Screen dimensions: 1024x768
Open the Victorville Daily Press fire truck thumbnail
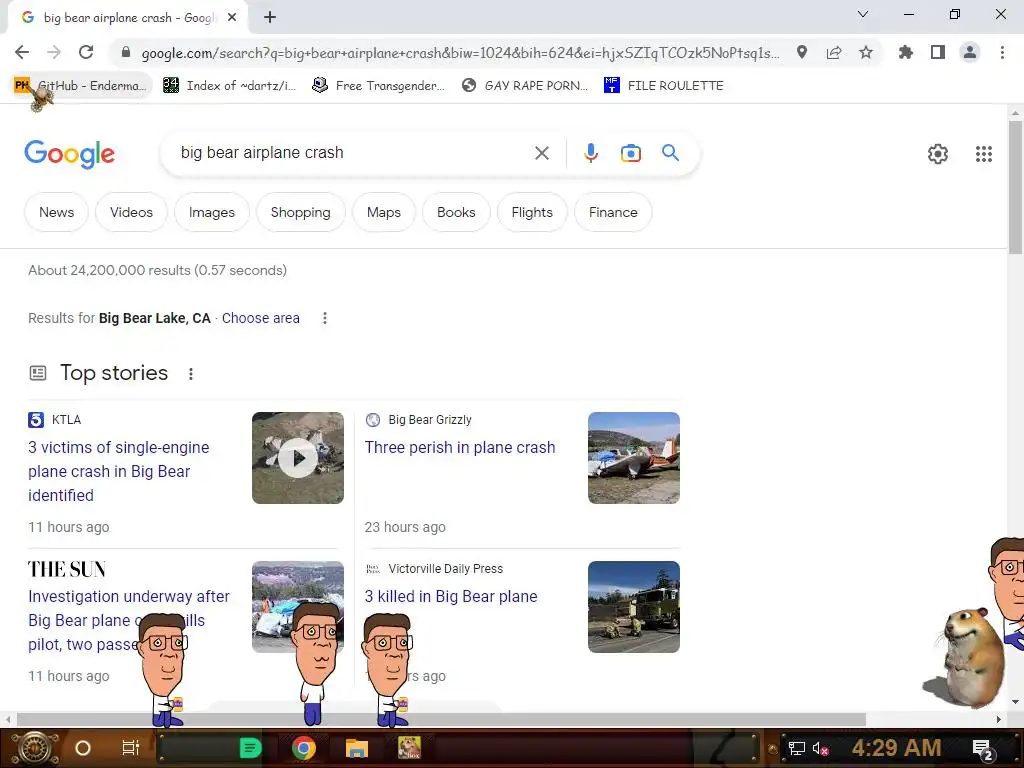click(633, 607)
